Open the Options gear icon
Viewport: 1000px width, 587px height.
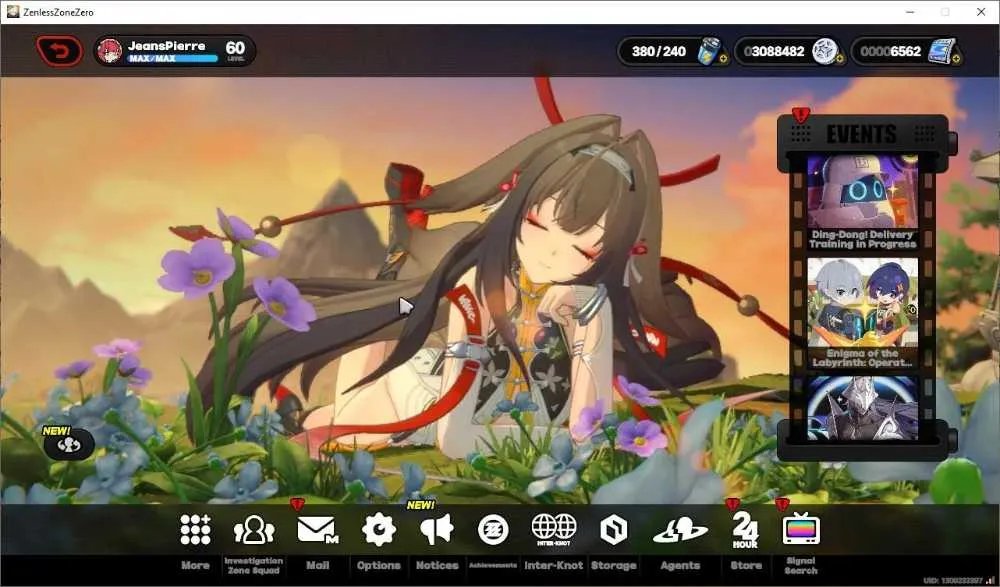coord(378,530)
